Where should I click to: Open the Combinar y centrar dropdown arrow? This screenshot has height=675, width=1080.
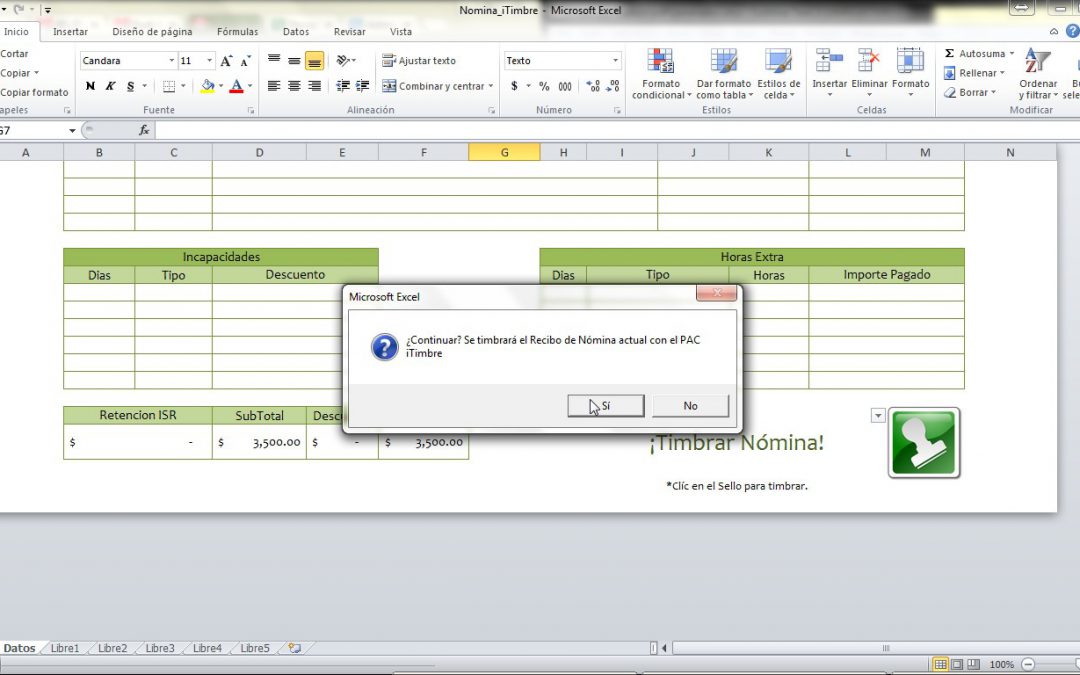coord(491,87)
